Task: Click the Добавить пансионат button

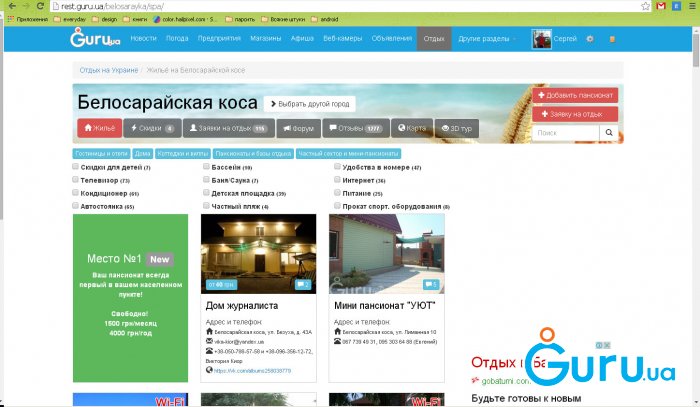Action: [576, 95]
